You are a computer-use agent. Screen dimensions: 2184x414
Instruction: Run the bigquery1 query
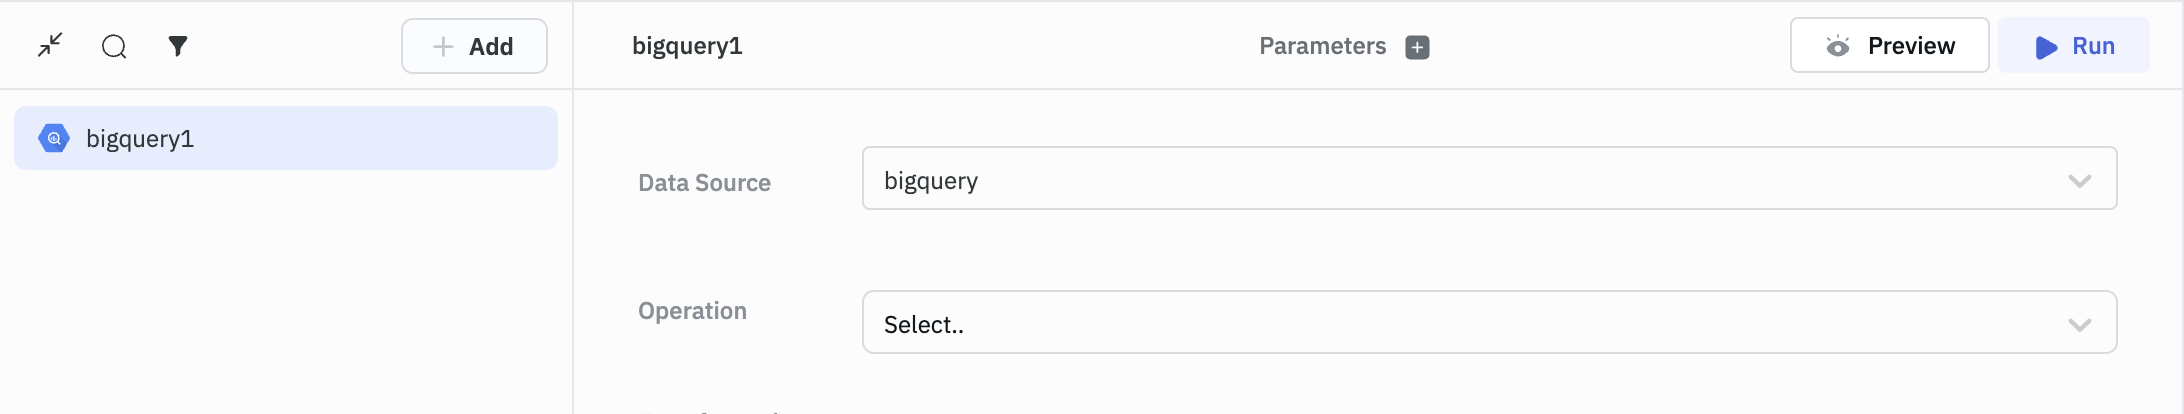(x=2074, y=46)
